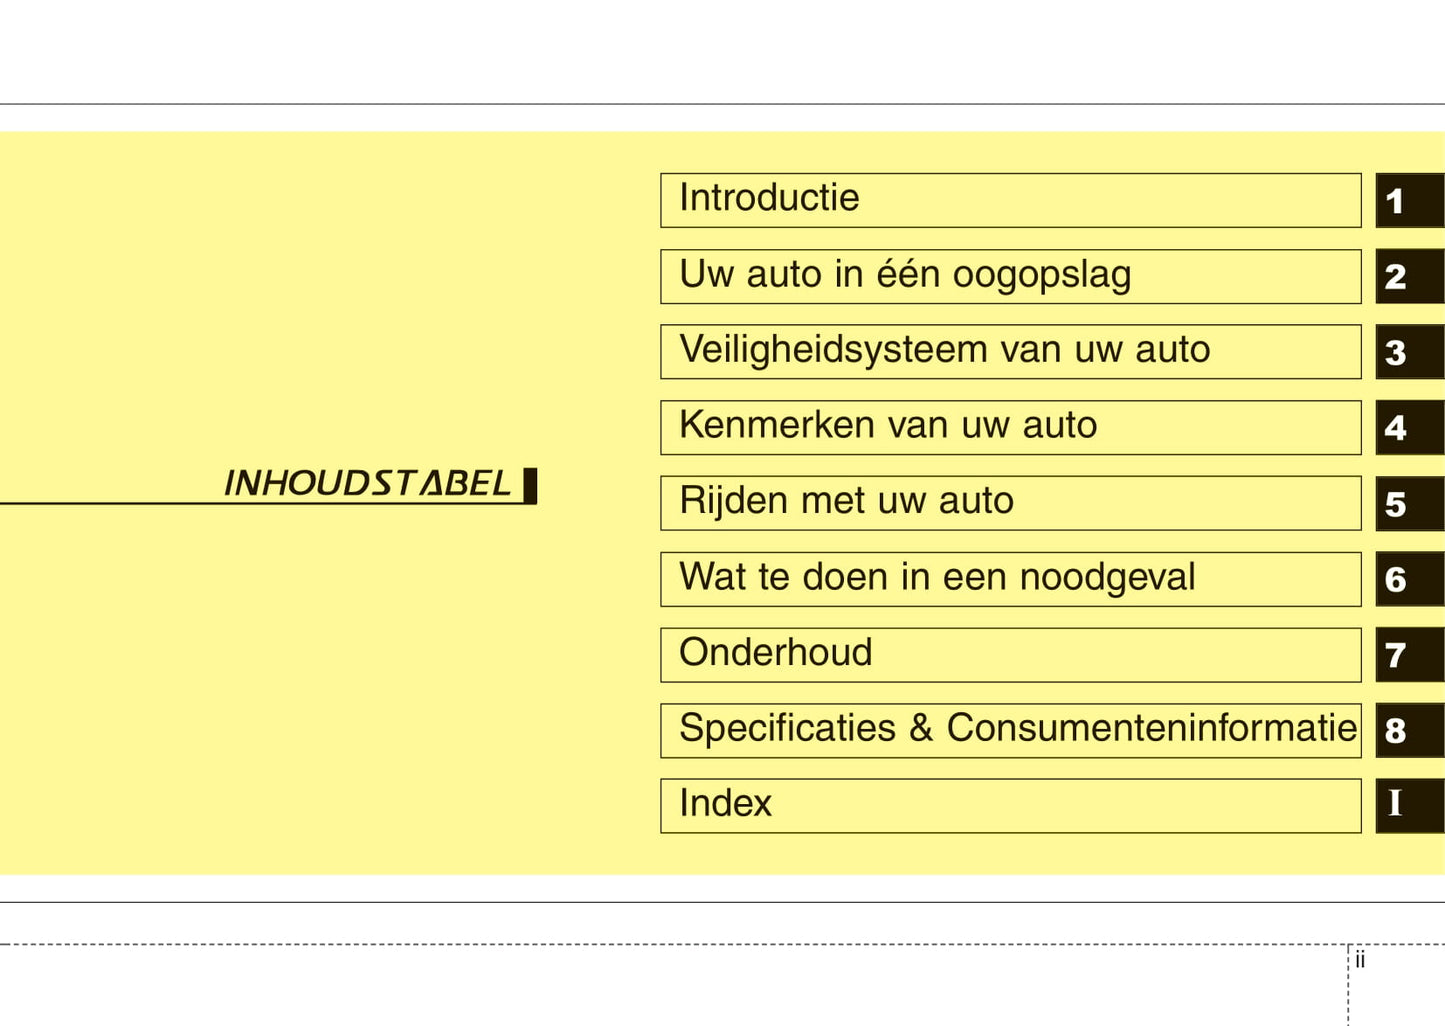Click the INHOUDSTABEL heading
Image resolution: width=1445 pixels, height=1026 pixels.
368,484
